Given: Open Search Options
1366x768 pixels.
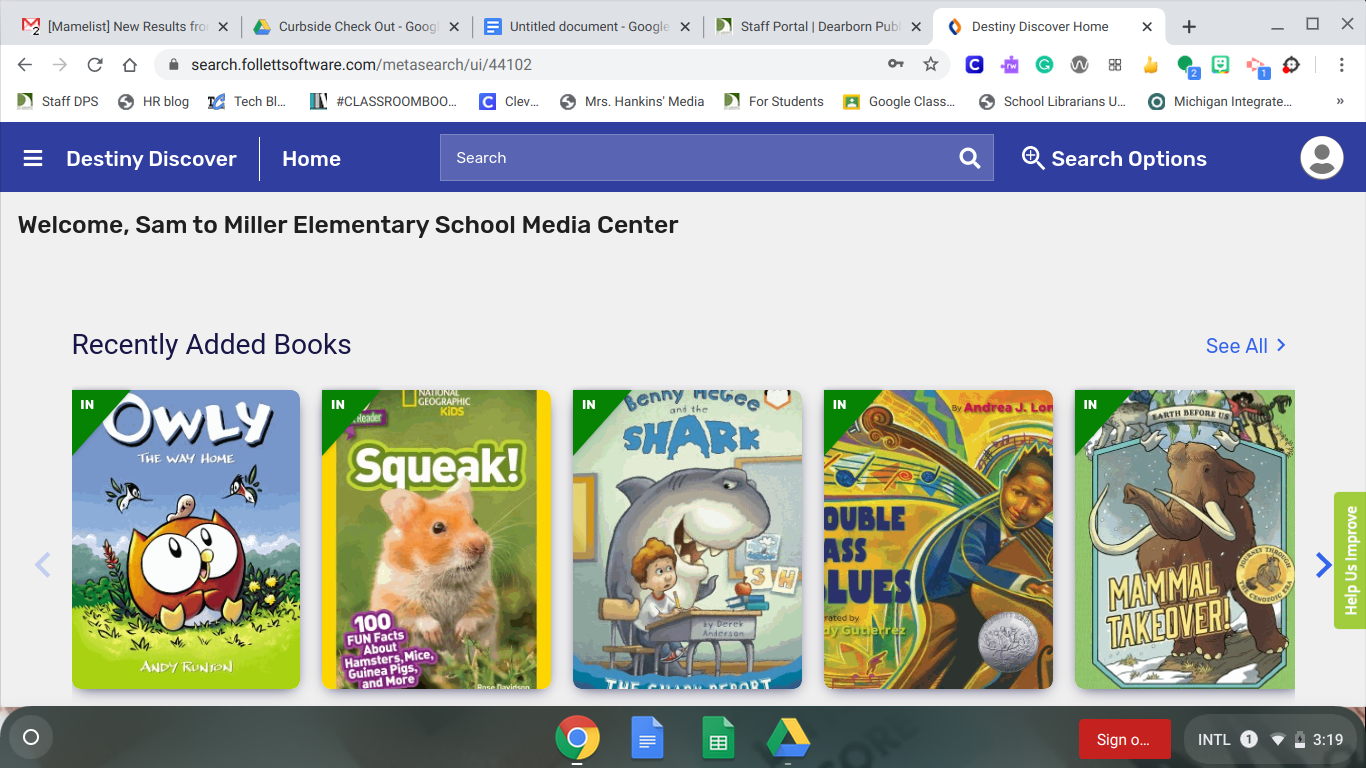Looking at the screenshot, I should [x=1114, y=159].
